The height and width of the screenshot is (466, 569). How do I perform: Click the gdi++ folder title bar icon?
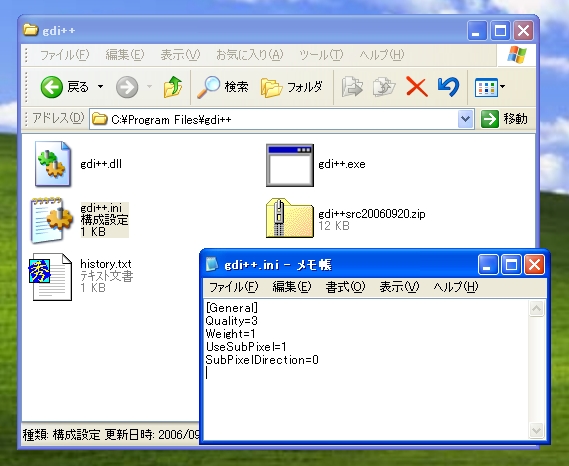(x=30, y=30)
